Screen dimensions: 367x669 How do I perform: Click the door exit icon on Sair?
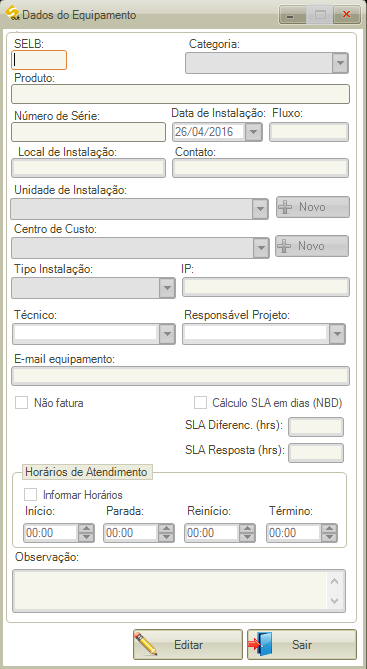[x=260, y=644]
